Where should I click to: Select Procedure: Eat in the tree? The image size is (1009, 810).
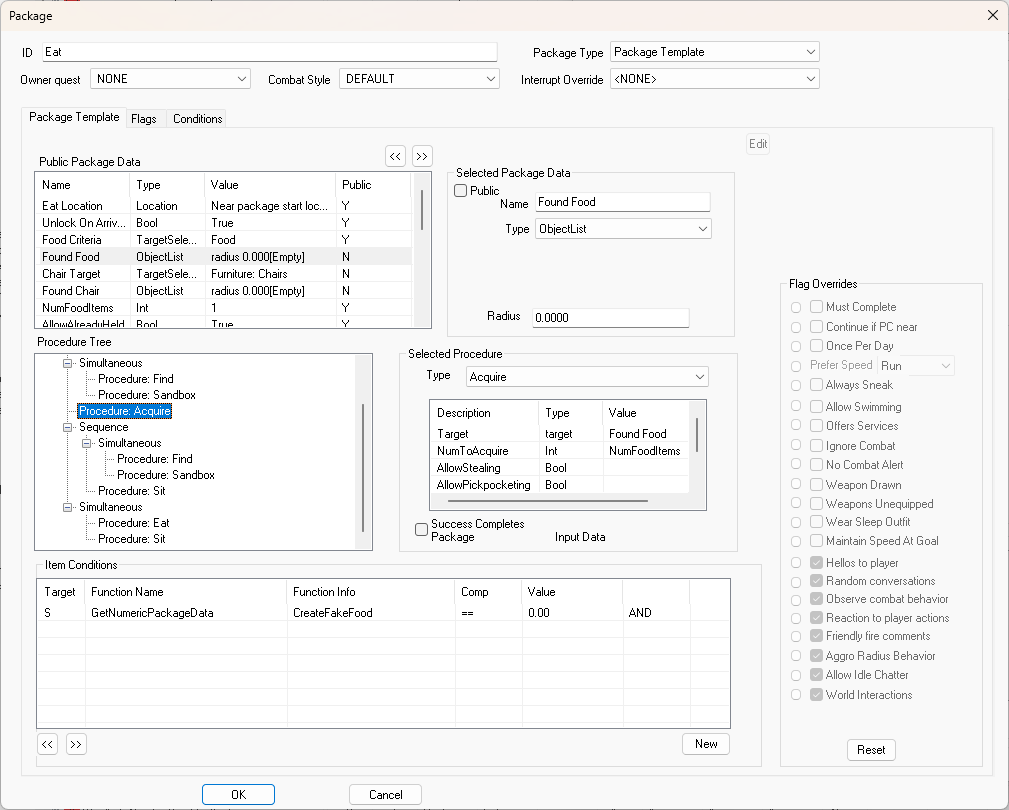(x=134, y=523)
